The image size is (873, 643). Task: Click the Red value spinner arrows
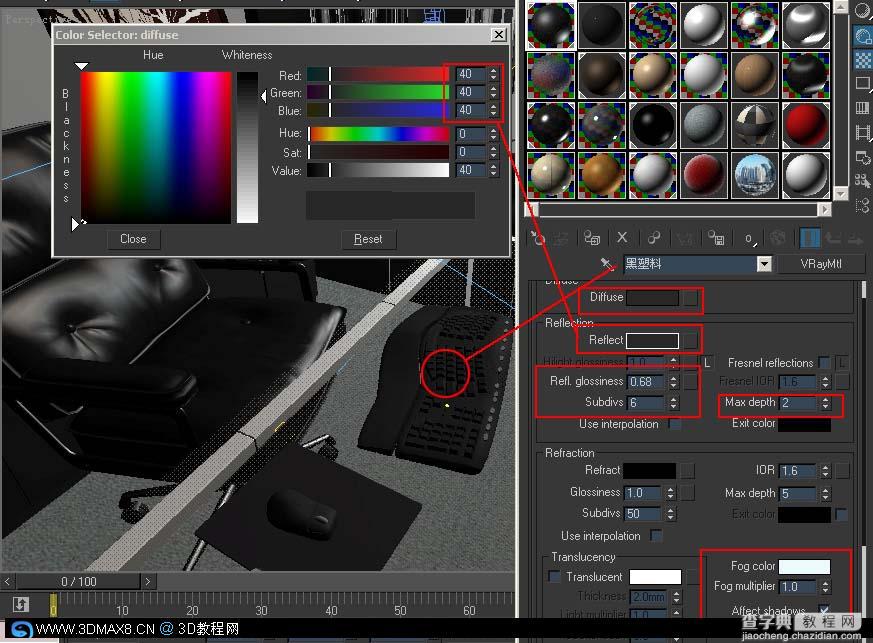pyautogui.click(x=493, y=73)
